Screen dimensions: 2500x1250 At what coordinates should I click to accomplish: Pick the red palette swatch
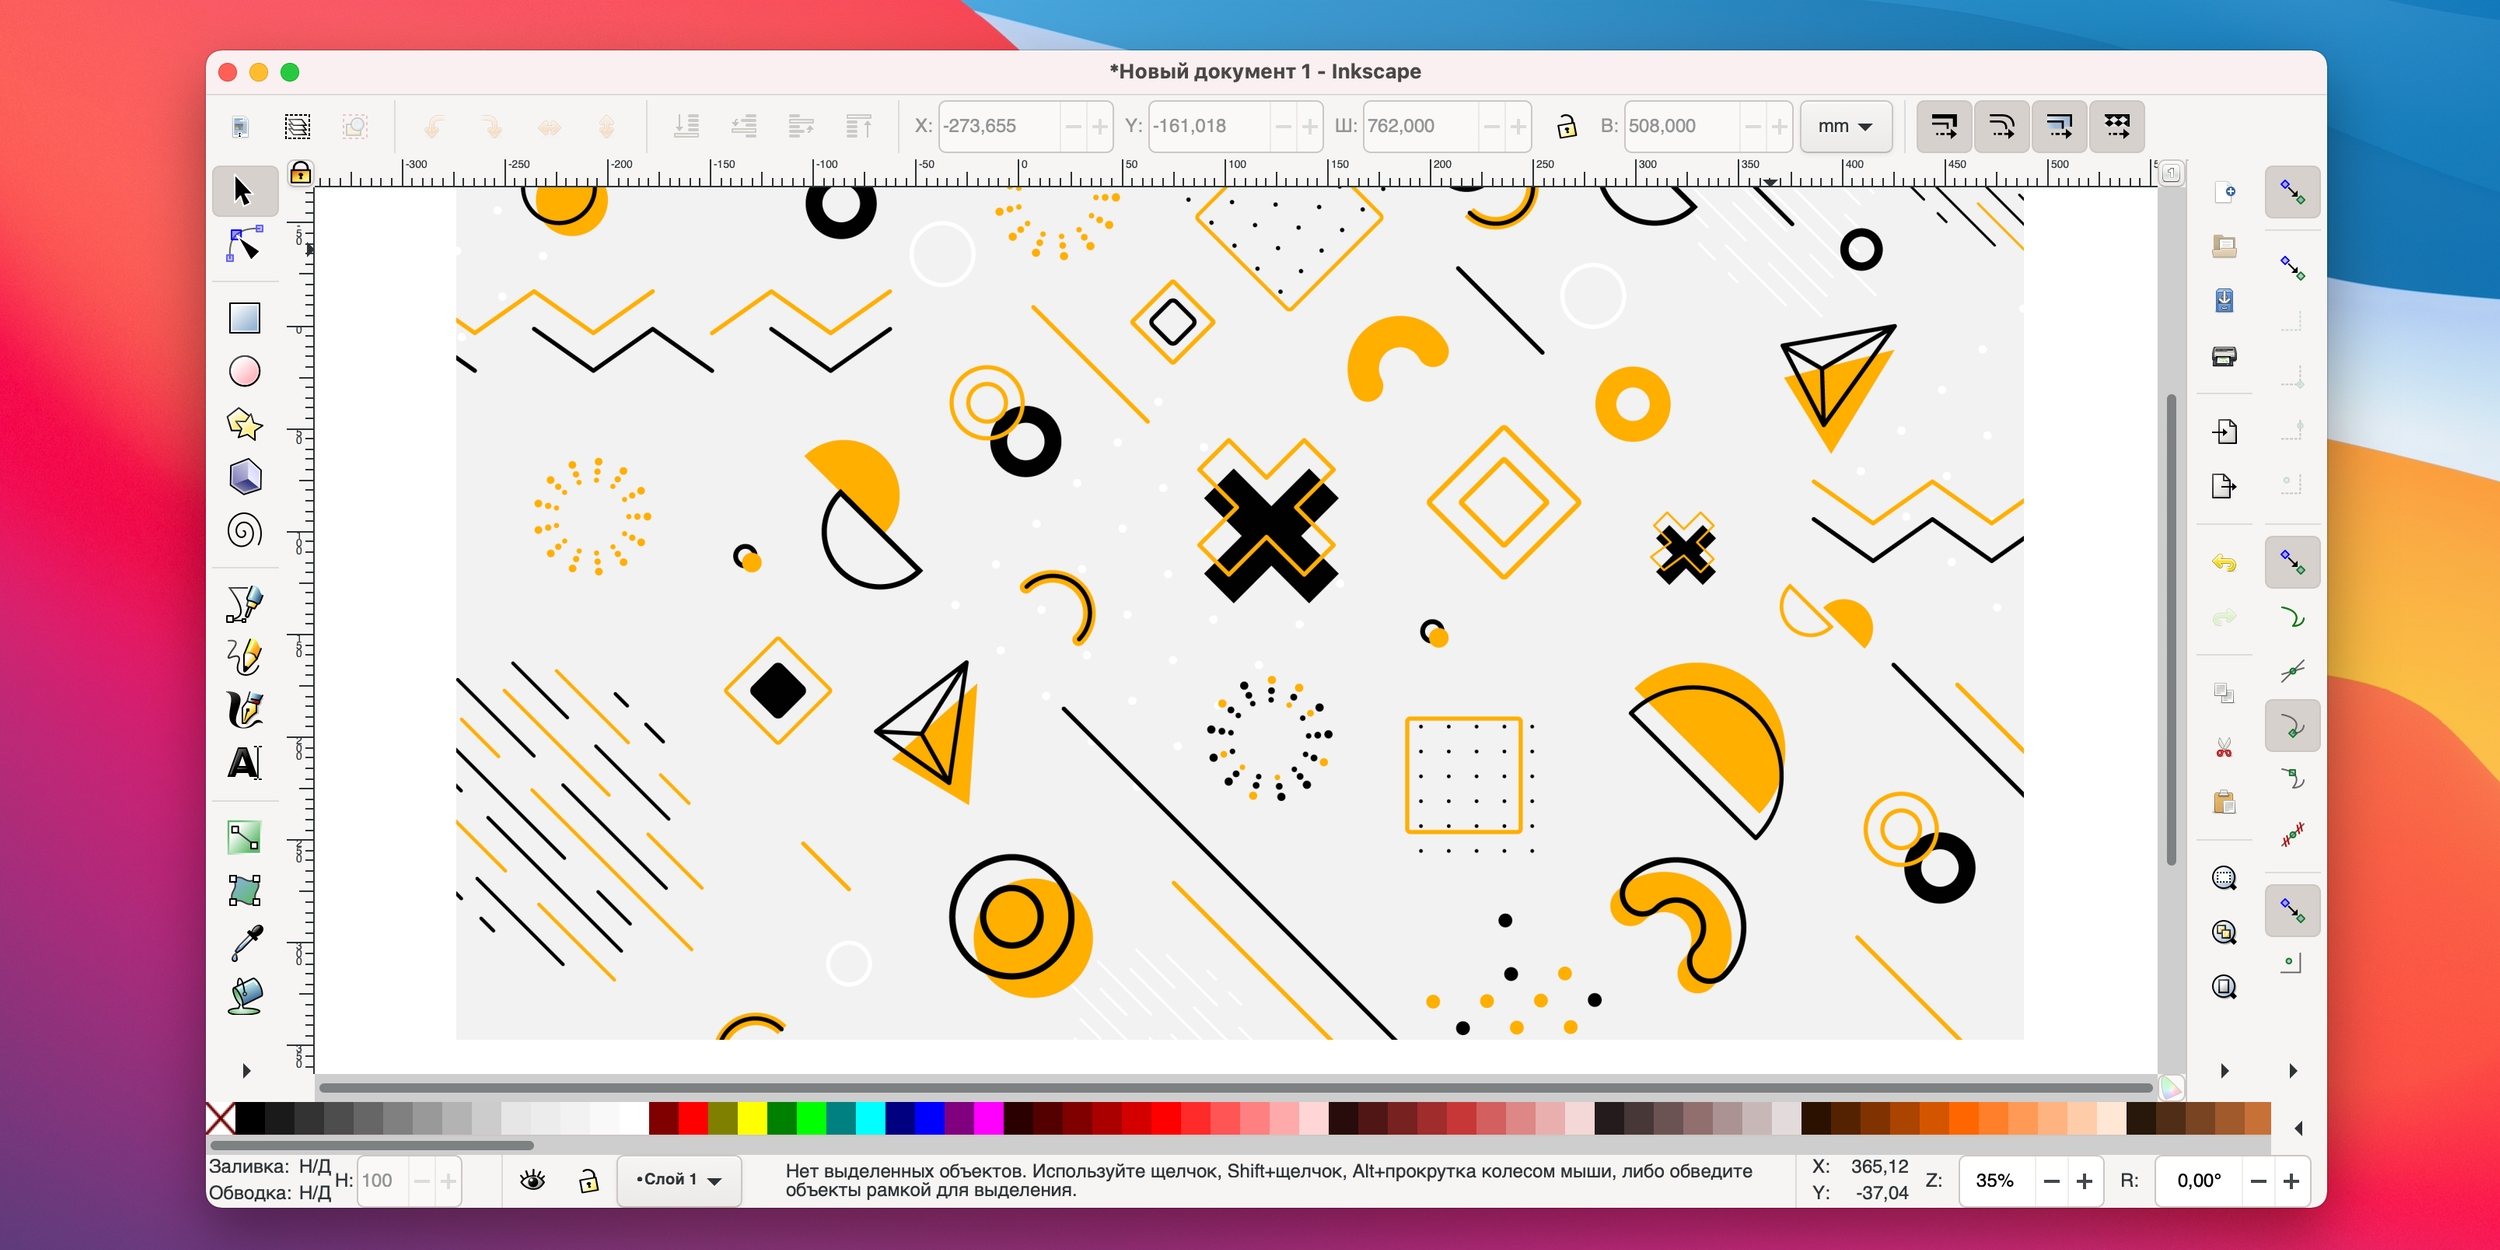(693, 1118)
